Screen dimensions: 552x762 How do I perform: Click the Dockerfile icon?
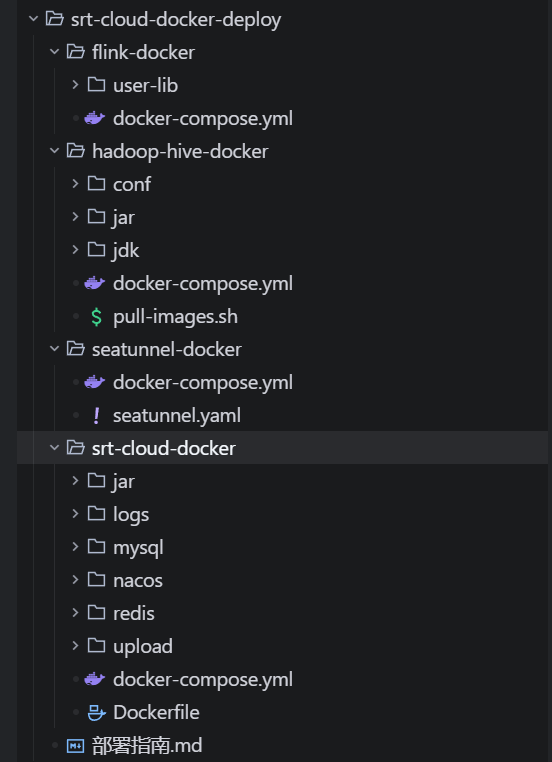tap(96, 712)
